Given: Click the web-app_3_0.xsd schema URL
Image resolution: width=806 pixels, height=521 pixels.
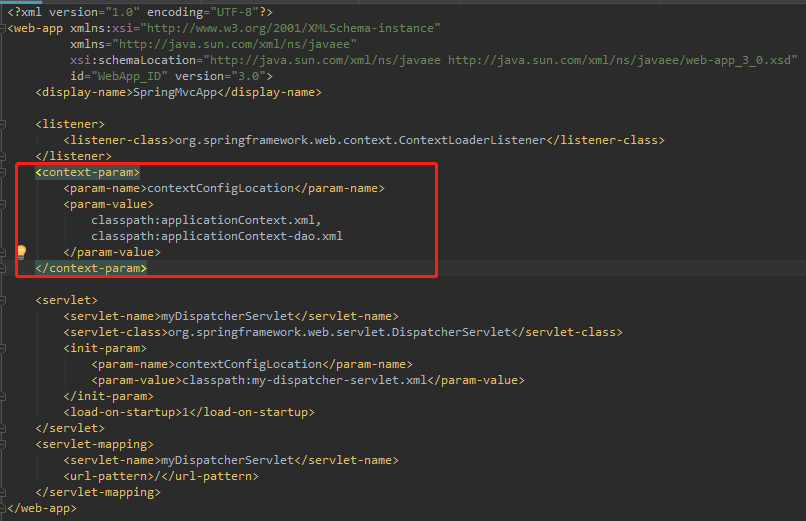Looking at the screenshot, I should coord(619,60).
